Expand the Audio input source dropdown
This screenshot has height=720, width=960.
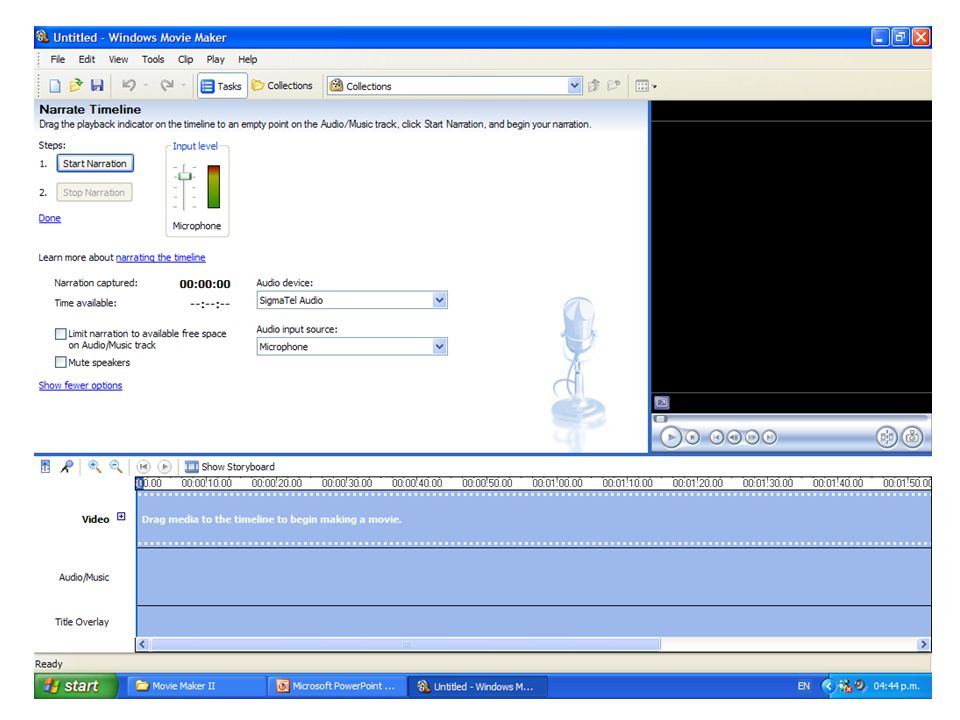tap(439, 347)
